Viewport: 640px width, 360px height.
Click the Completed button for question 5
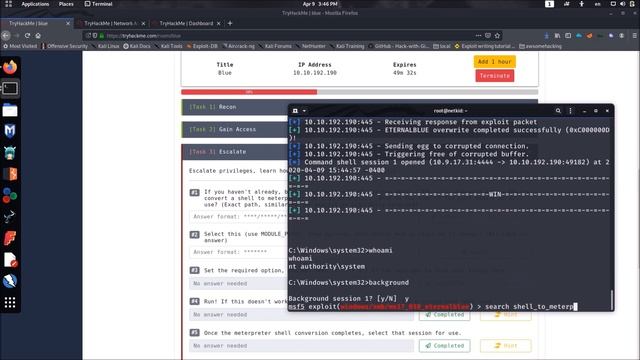[444, 346]
